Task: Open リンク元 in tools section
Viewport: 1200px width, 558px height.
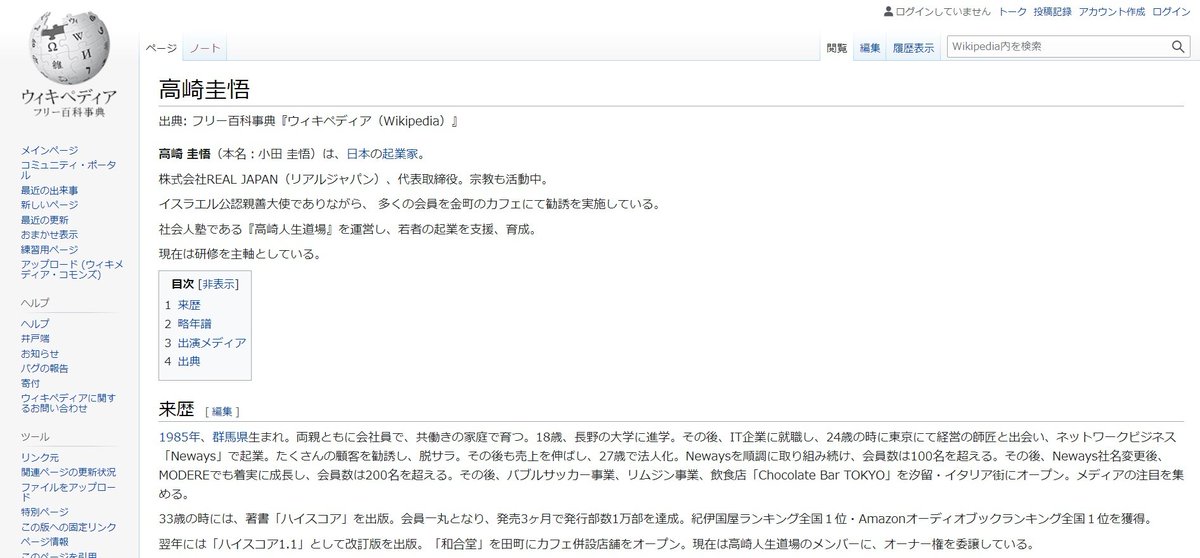Action: coord(40,458)
